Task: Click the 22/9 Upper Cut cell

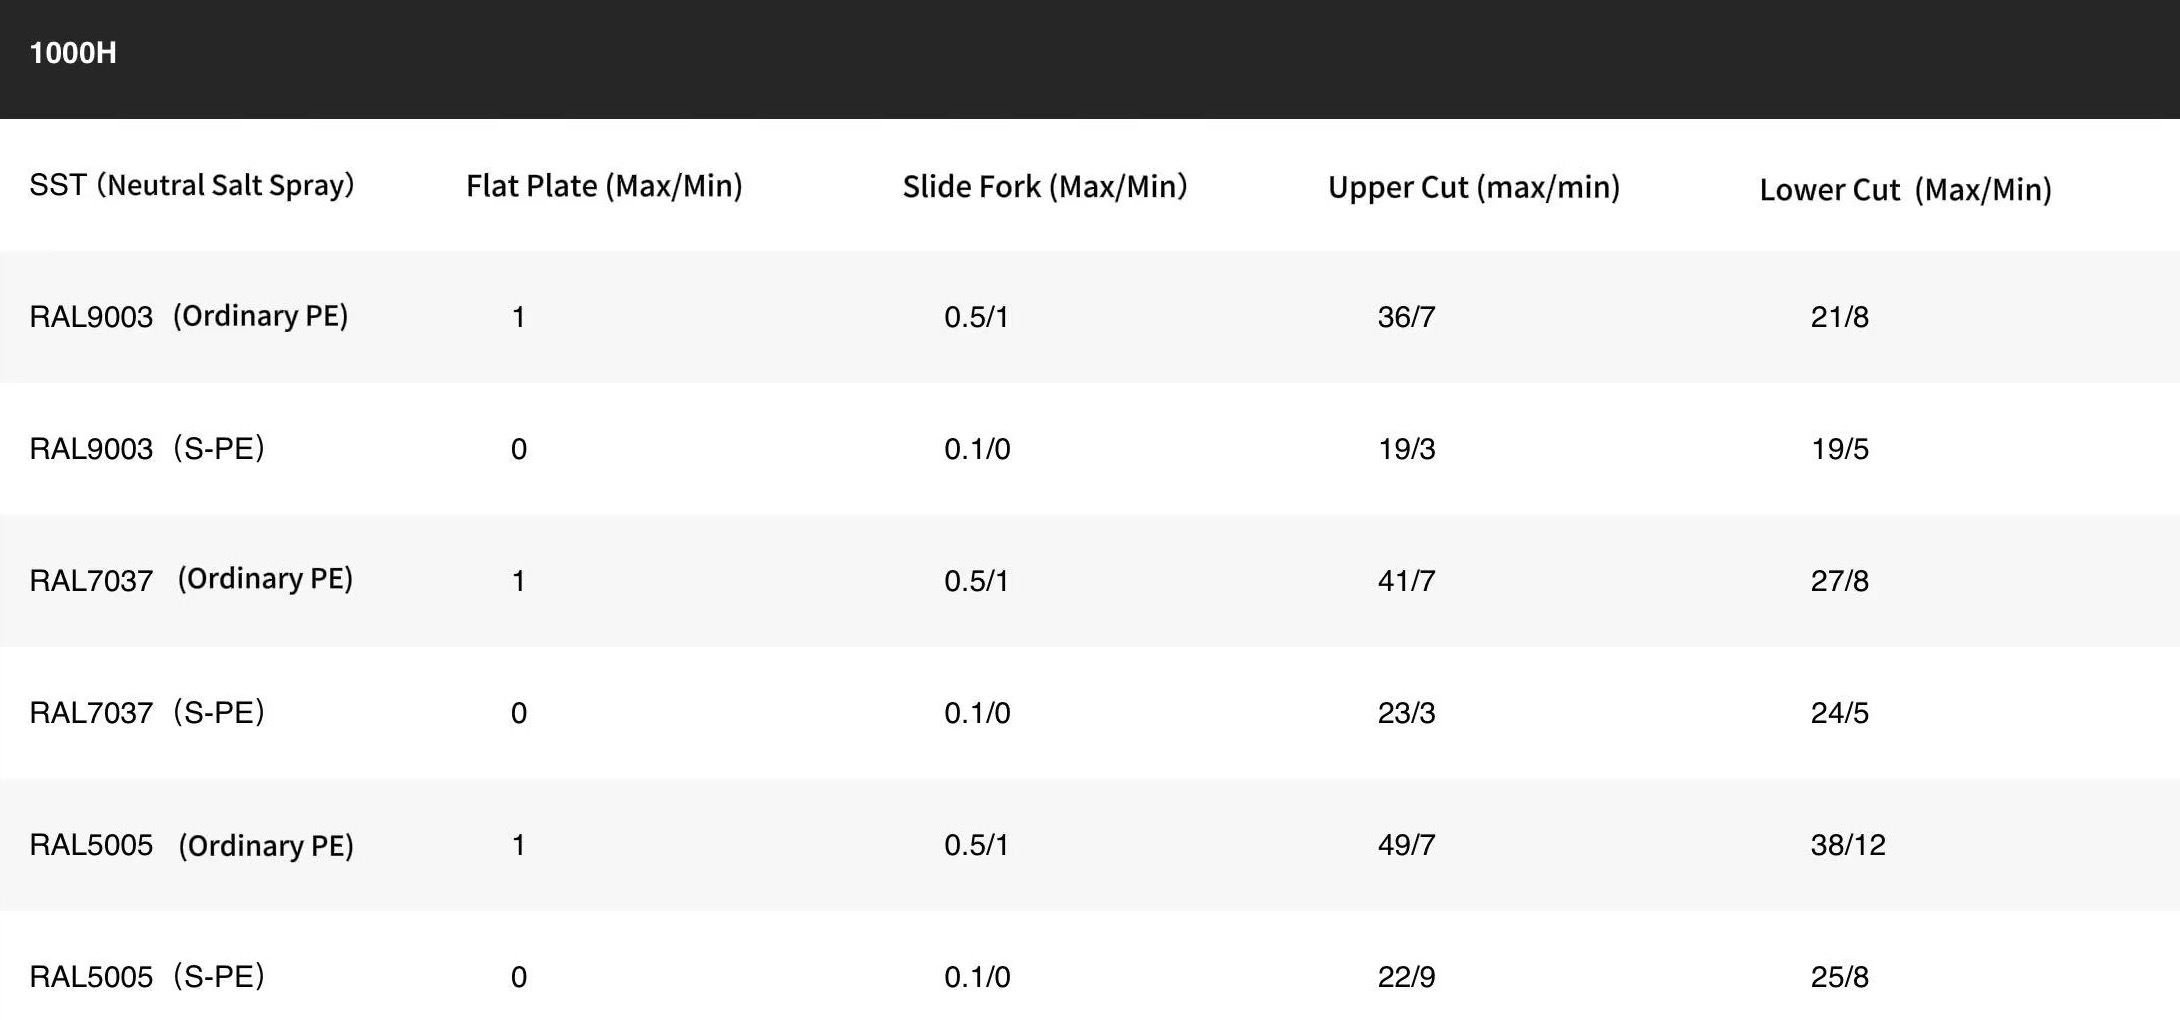Action: pos(1406,977)
